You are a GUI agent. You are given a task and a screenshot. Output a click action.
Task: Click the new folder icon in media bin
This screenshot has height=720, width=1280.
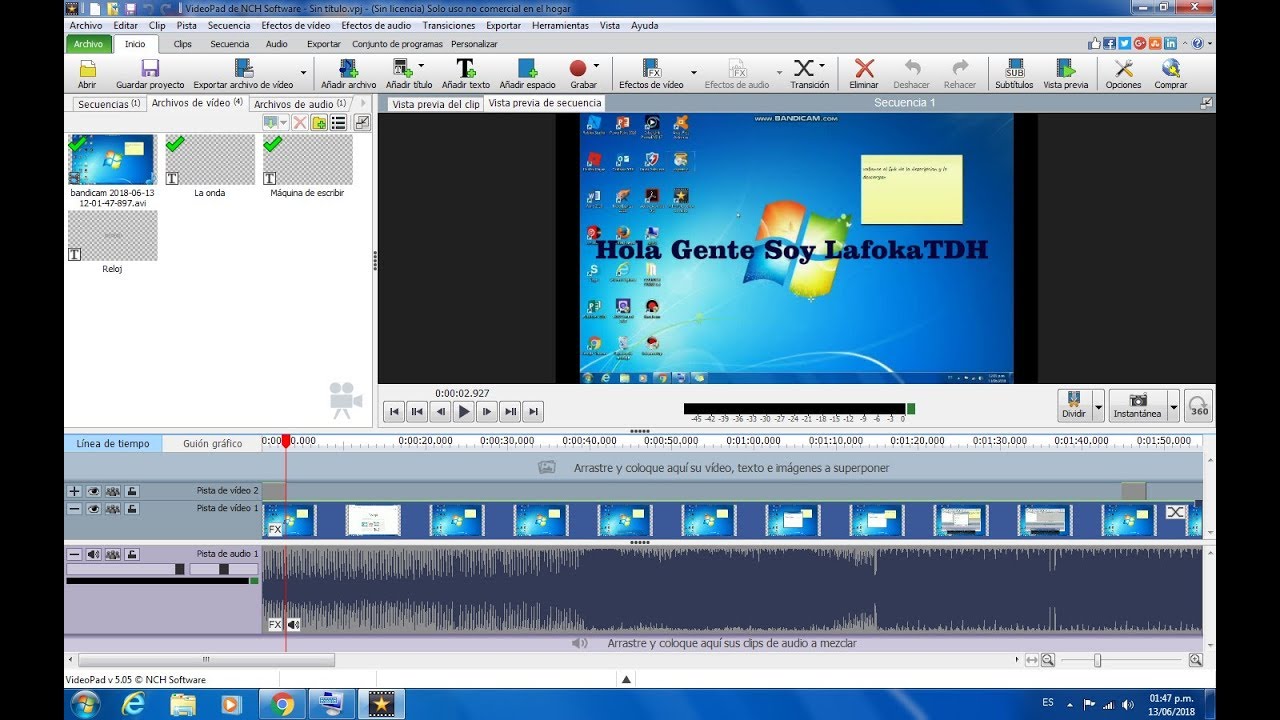(x=319, y=122)
